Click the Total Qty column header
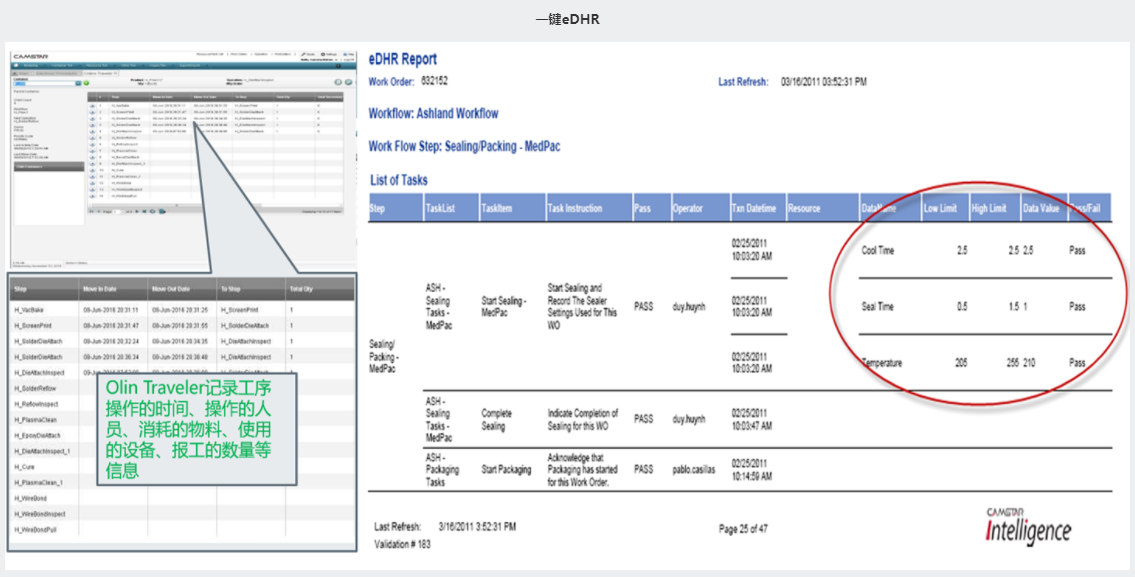This screenshot has height=577, width=1135. (319, 289)
